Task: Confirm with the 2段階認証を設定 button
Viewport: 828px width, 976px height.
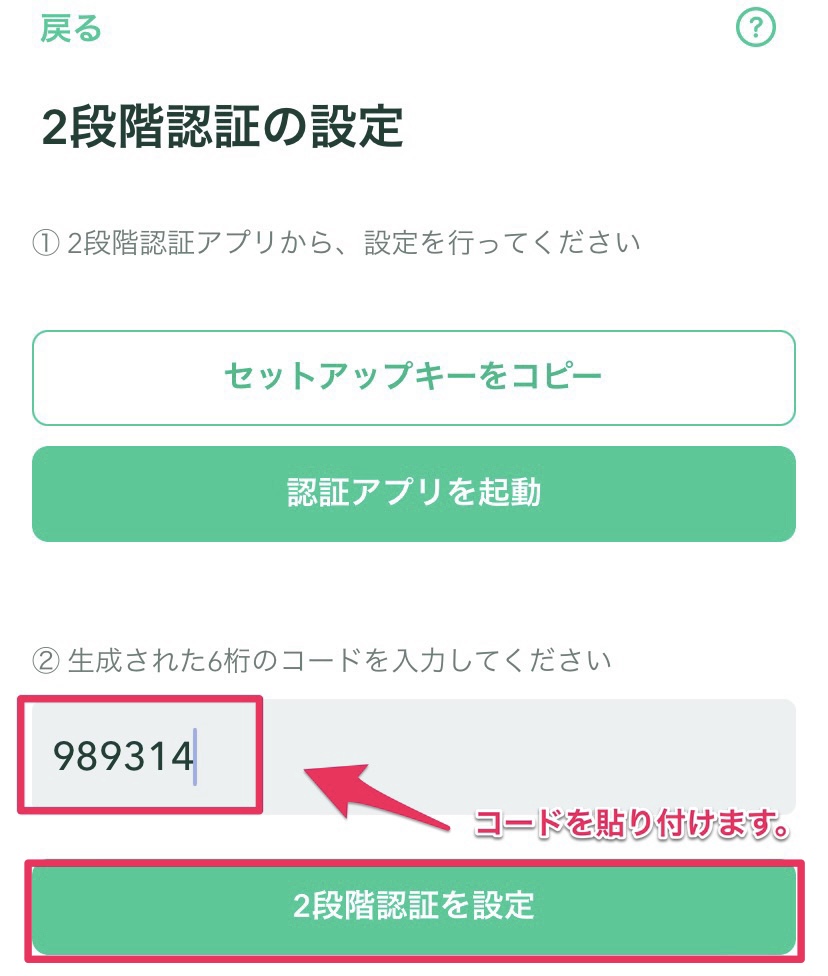Action: click(414, 906)
